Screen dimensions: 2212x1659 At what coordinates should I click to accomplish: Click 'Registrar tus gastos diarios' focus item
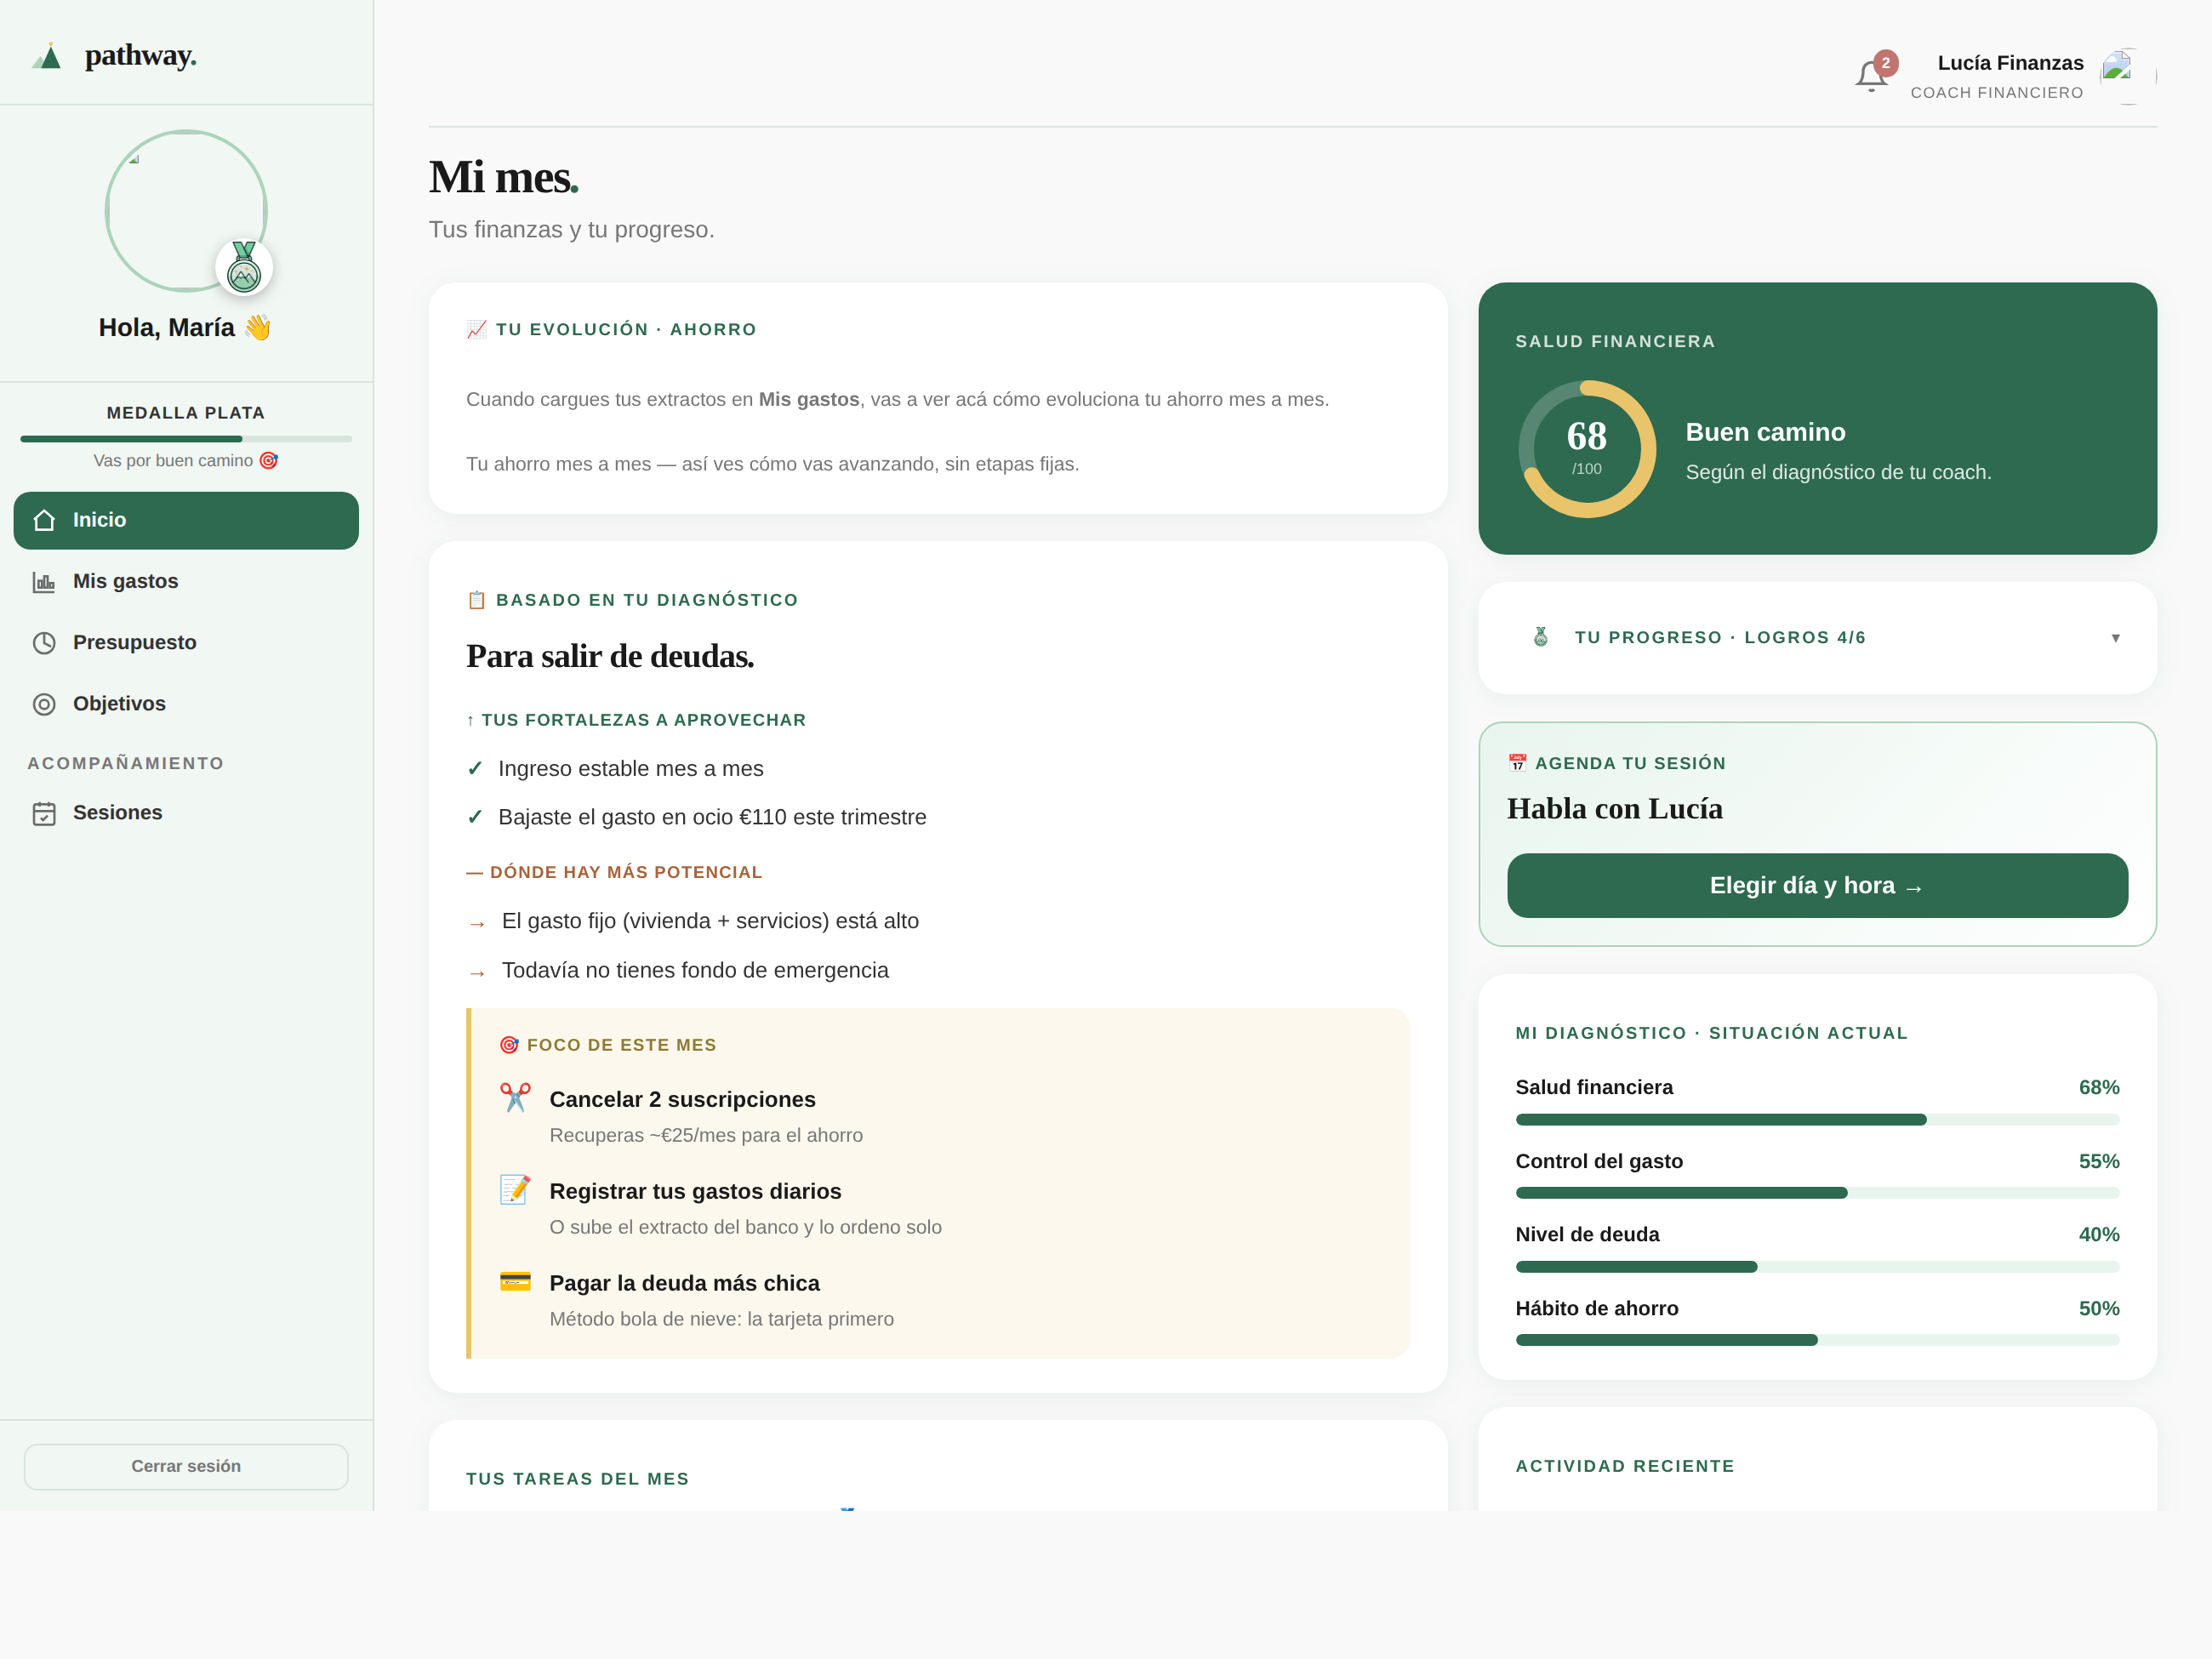pyautogui.click(x=695, y=1192)
